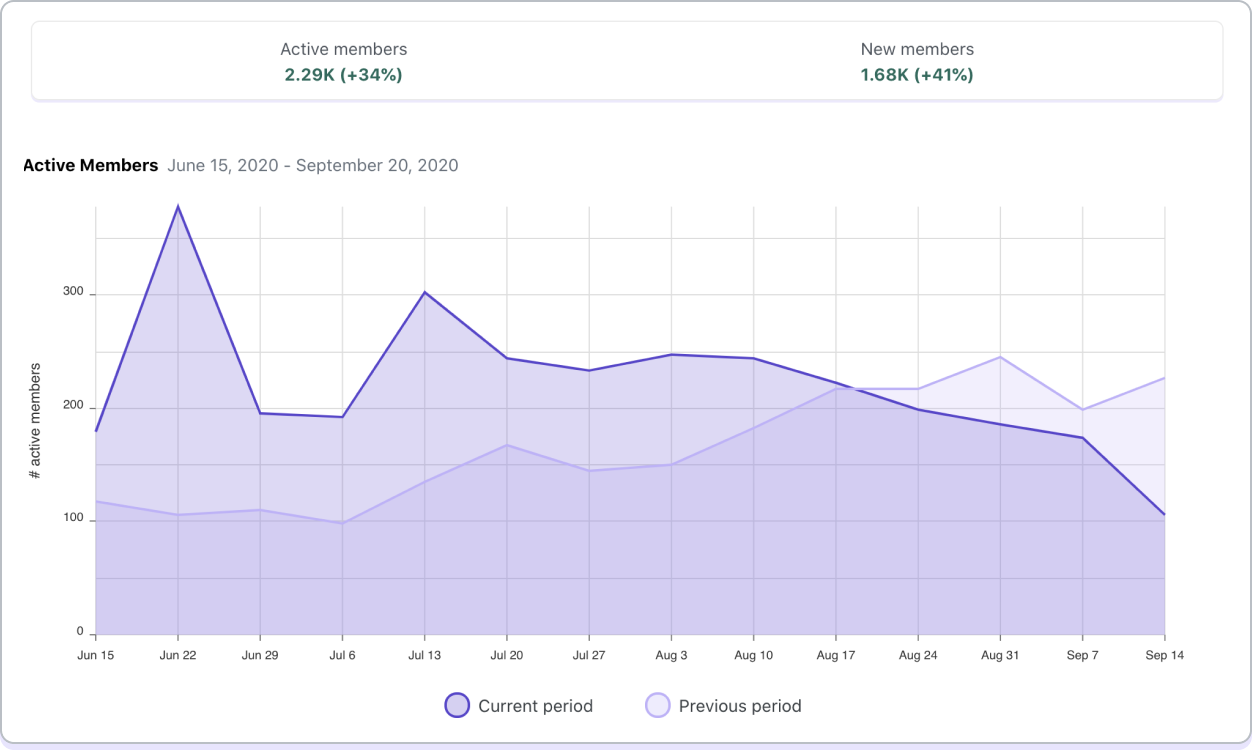This screenshot has width=1252, height=750.
Task: Click the Previous period low point at Jul 6
Action: (342, 523)
